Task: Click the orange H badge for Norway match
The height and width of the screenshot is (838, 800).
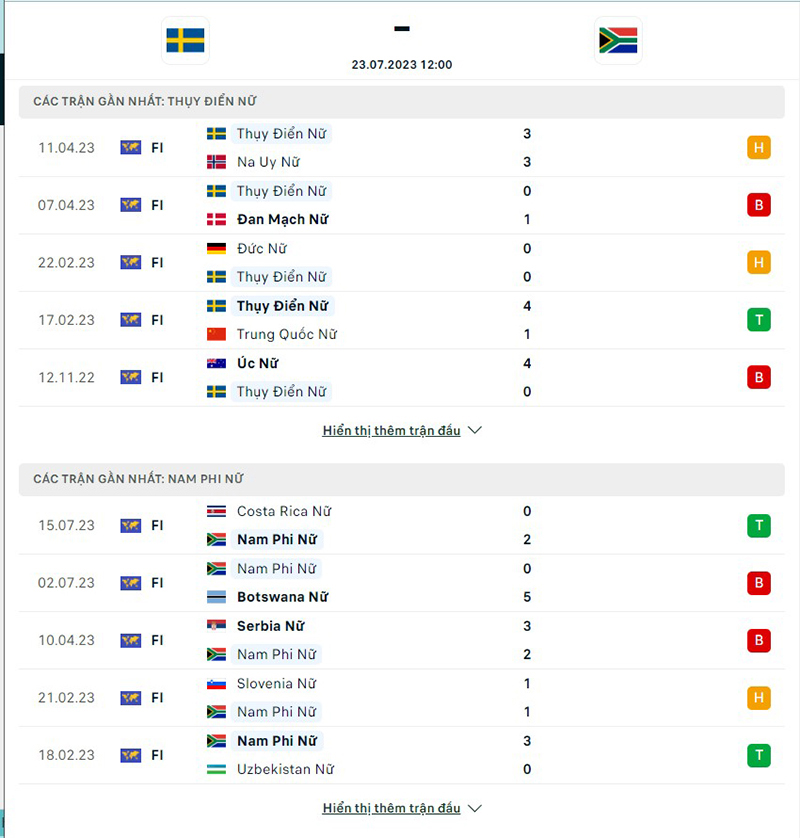Action: 759,148
